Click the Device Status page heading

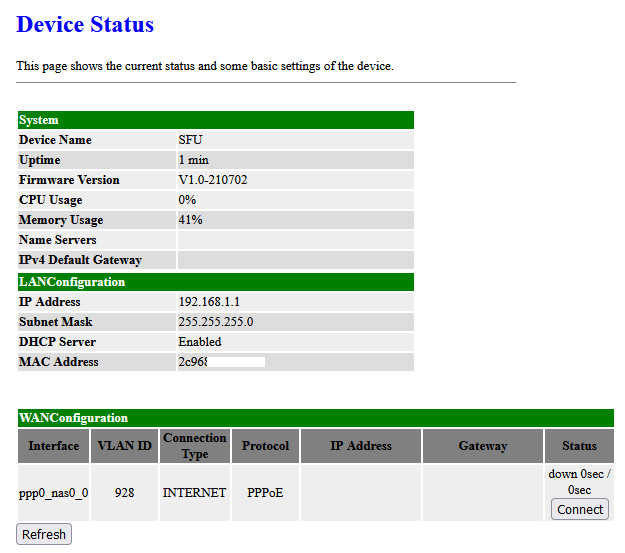tap(85, 24)
